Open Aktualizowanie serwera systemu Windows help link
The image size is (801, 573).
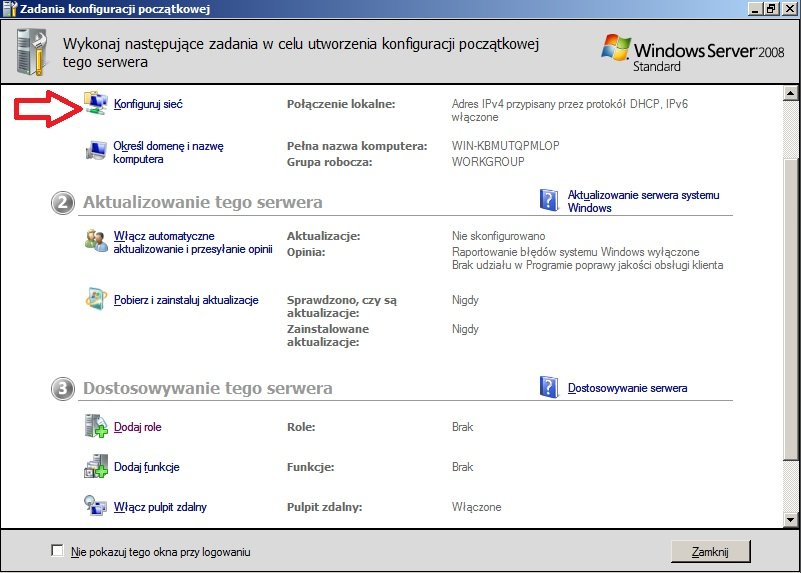(644, 201)
